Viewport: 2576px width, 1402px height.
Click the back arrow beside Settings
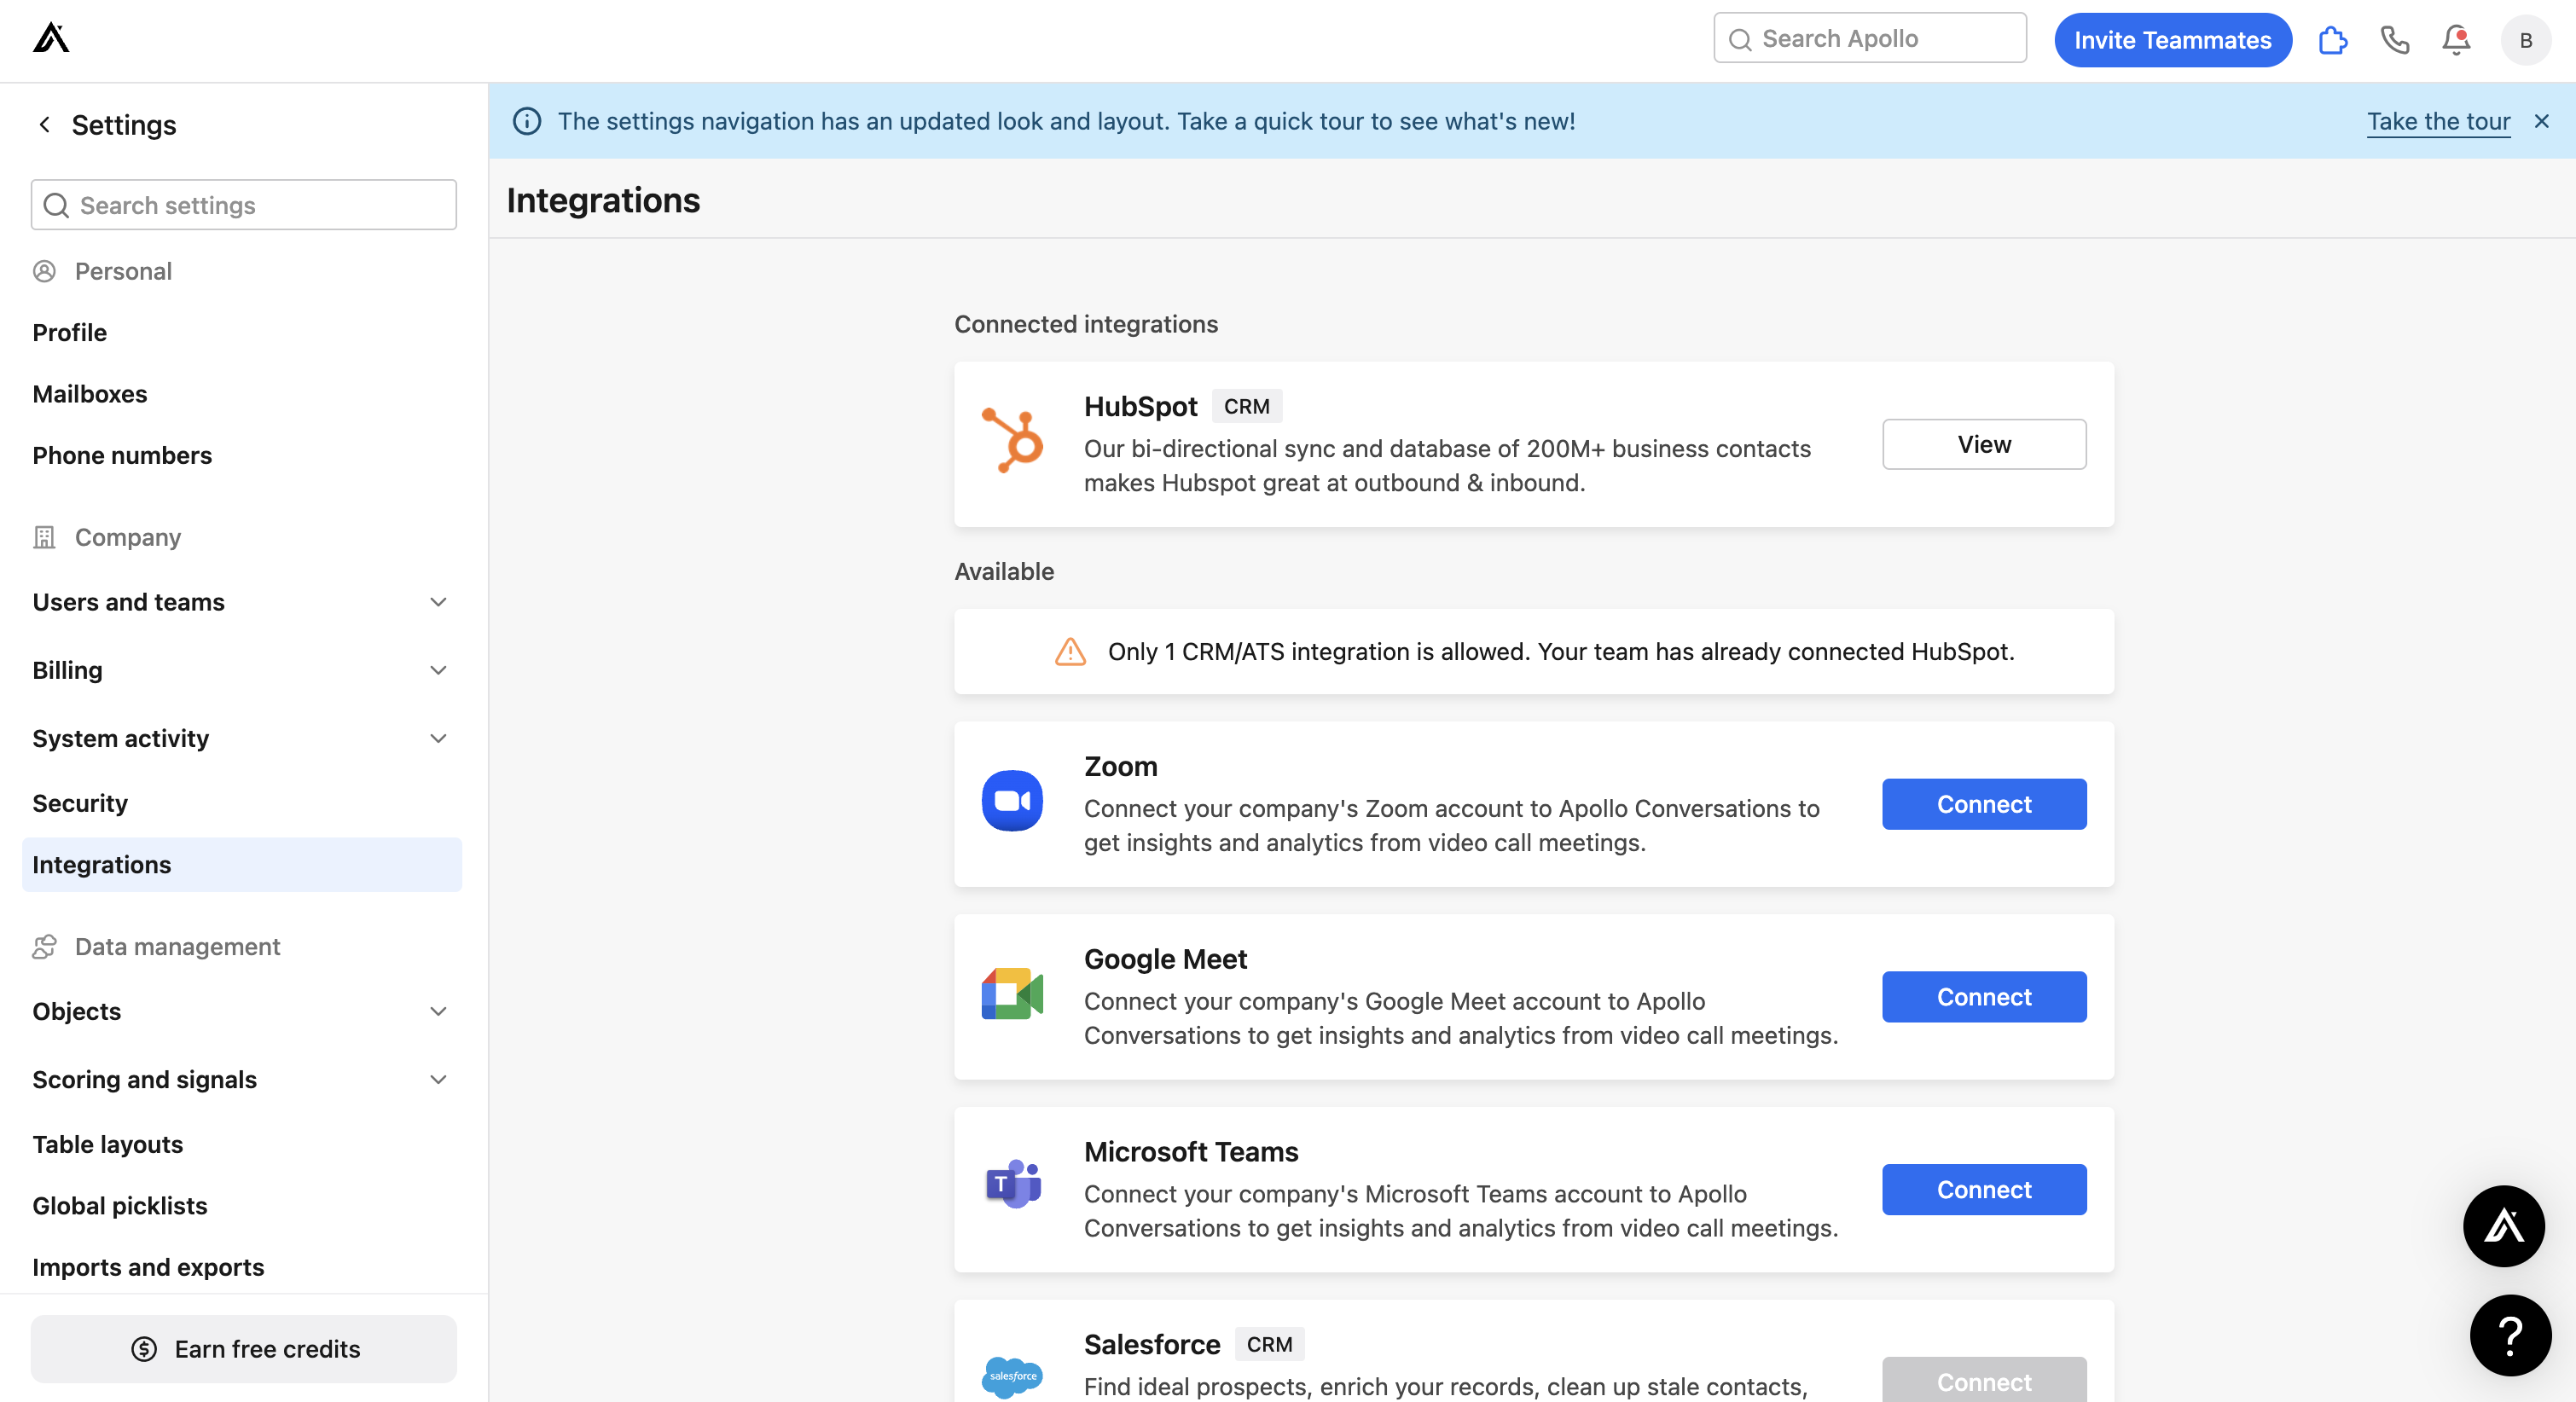point(45,124)
